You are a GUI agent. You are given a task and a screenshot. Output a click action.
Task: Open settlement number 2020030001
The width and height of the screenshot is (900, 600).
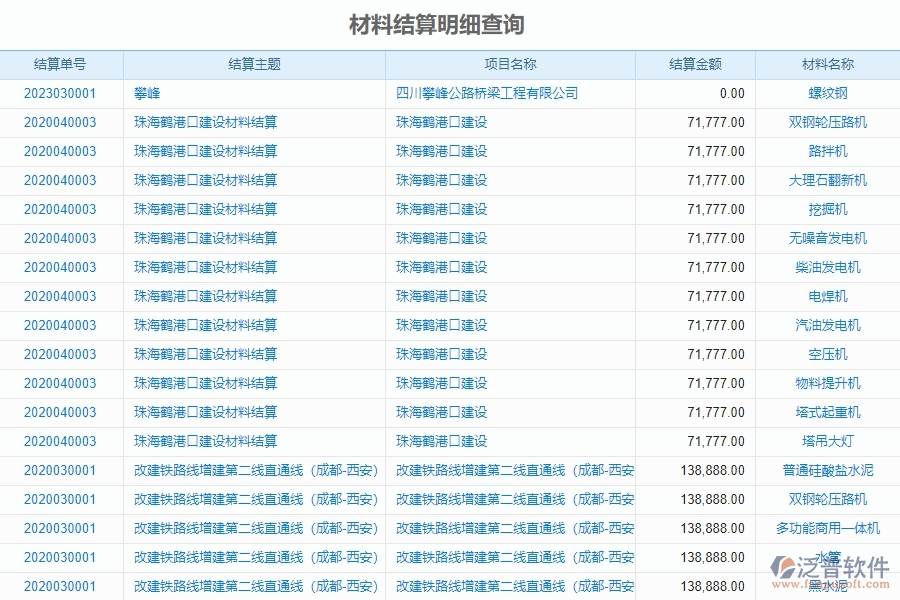coord(62,470)
